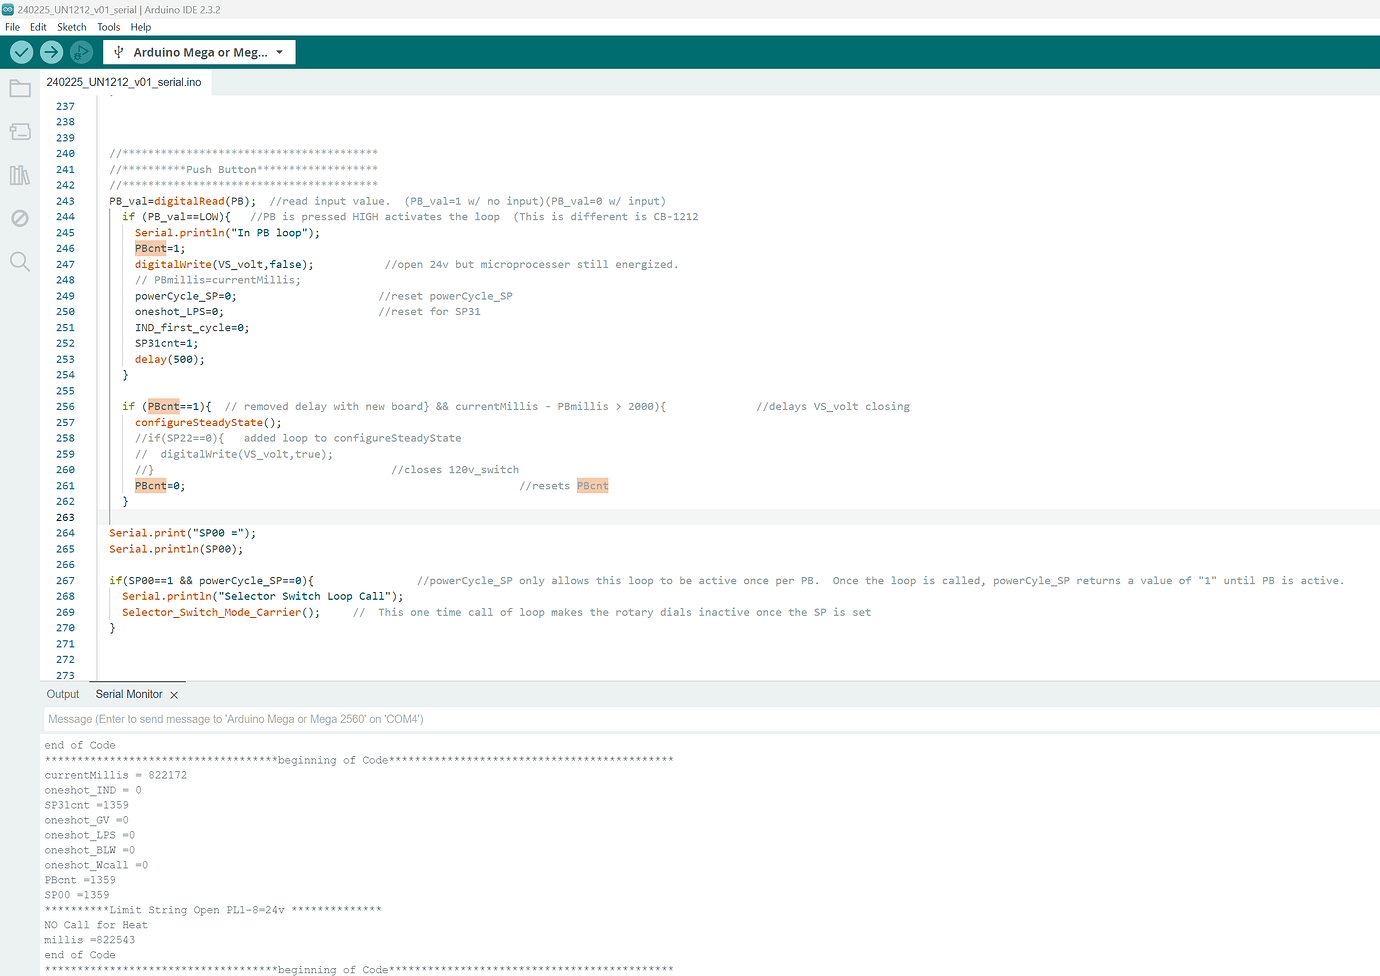This screenshot has width=1380, height=976.
Task: Open the Debug panel in the sidebar
Action: 20,218
